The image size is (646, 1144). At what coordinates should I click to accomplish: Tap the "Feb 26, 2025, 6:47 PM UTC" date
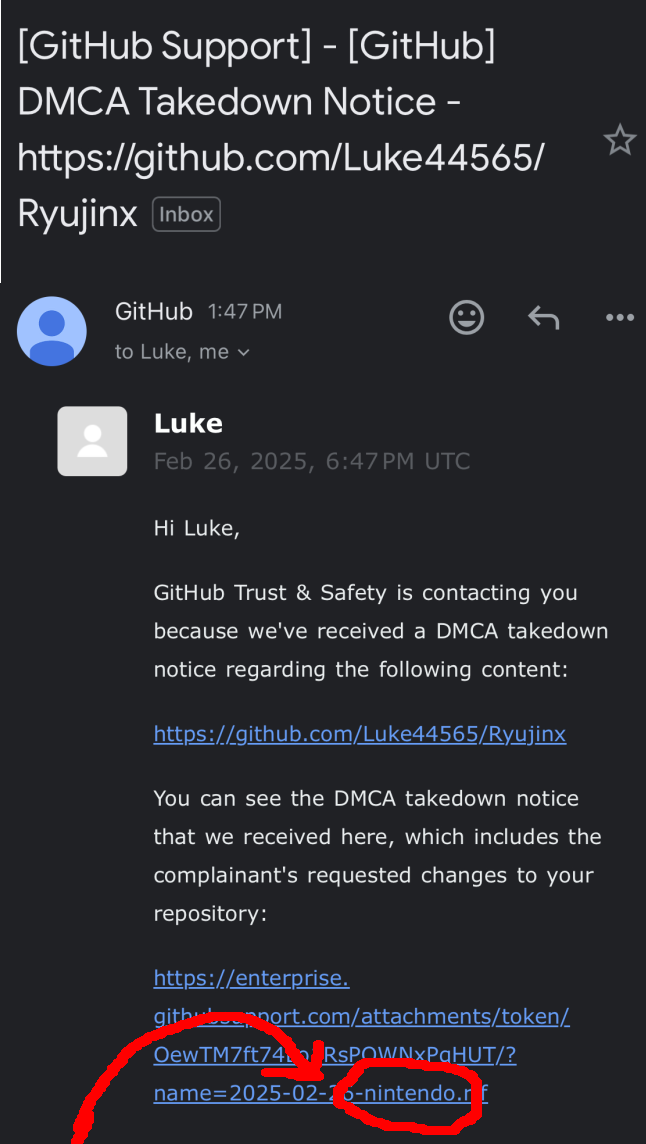click(311, 461)
